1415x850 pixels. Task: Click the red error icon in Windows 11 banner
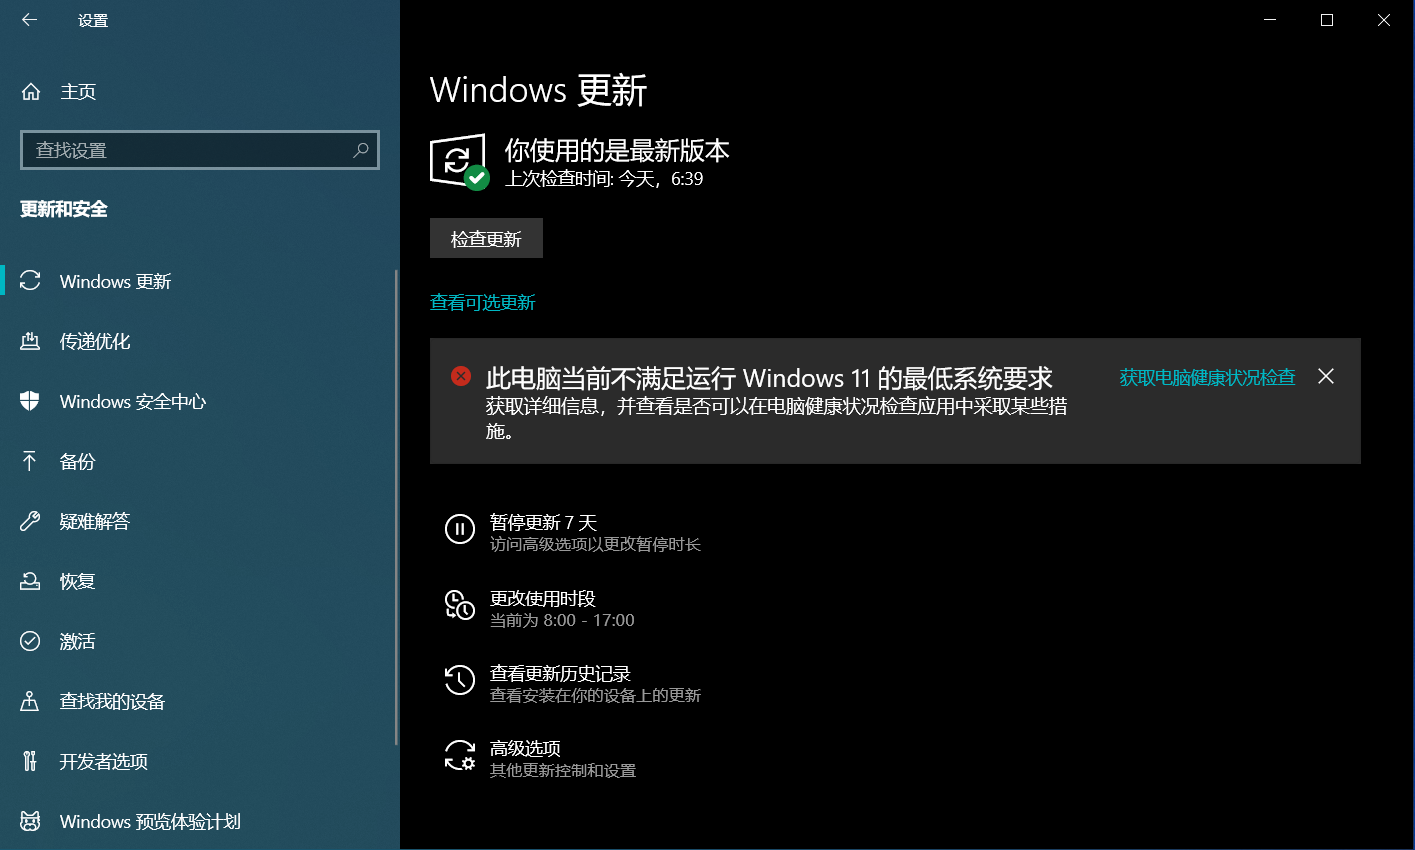(x=461, y=376)
